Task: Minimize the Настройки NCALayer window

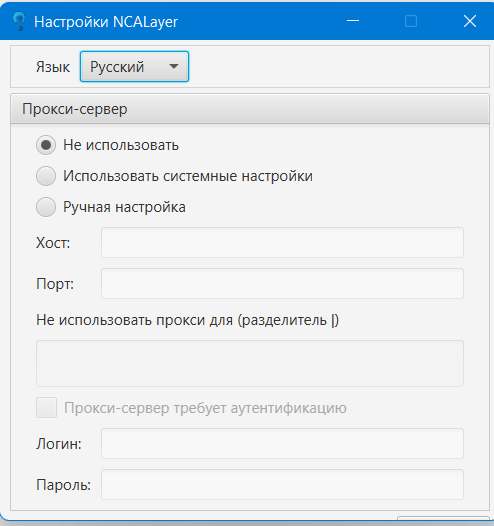Action: (x=353, y=21)
